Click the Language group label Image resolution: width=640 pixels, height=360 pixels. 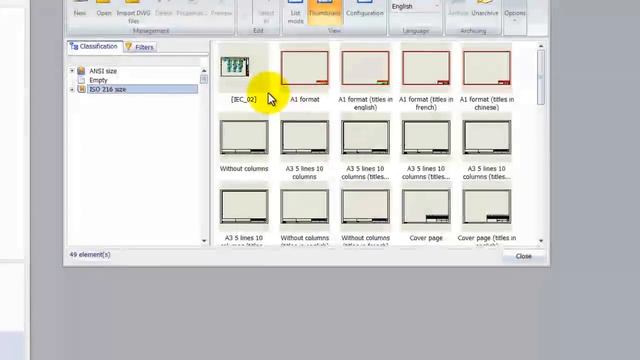pos(416,31)
